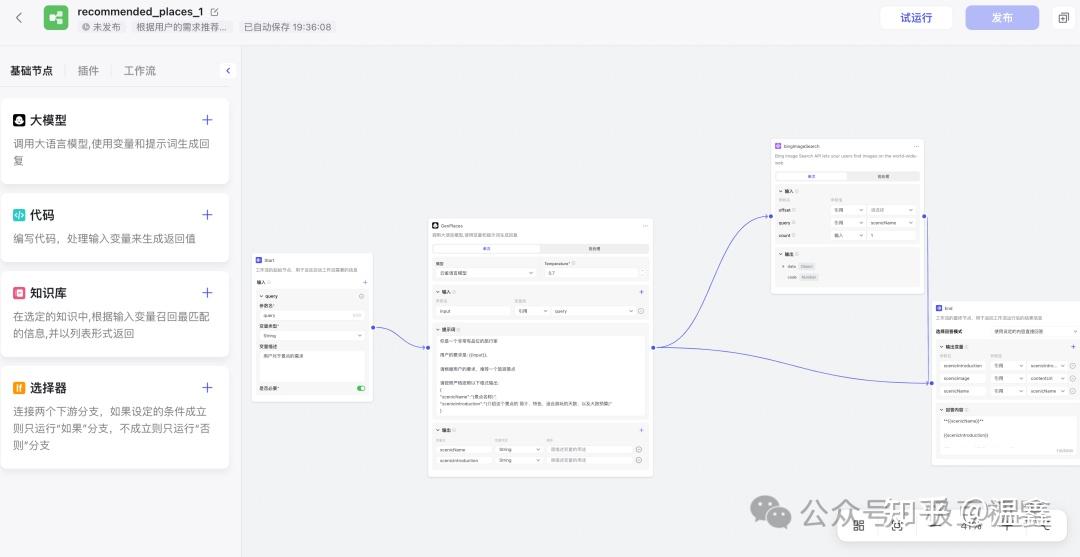Collapse the left node sidebar panel
The width and height of the screenshot is (1080, 557).
(228, 71)
